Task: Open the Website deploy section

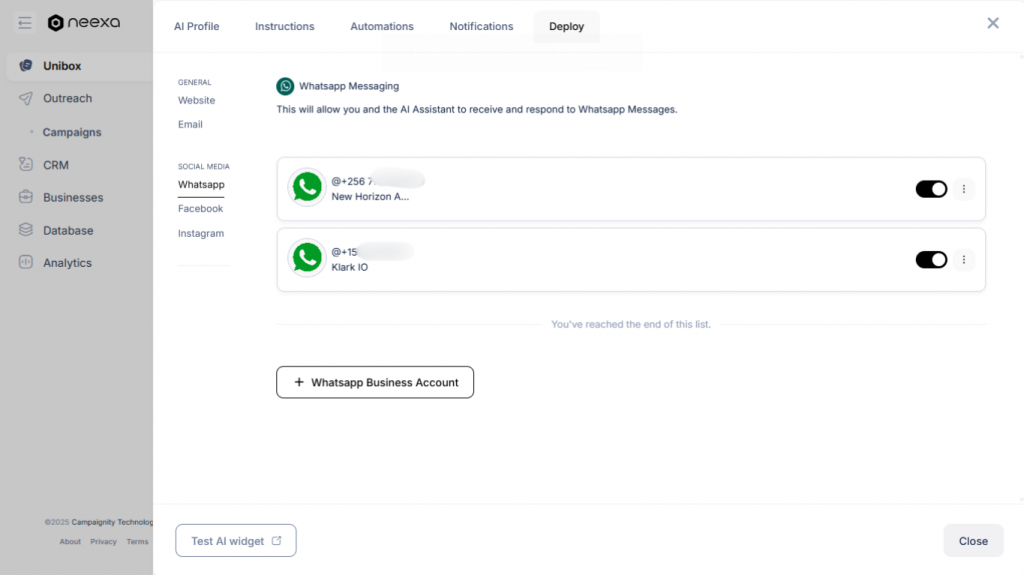Action: 197,101
